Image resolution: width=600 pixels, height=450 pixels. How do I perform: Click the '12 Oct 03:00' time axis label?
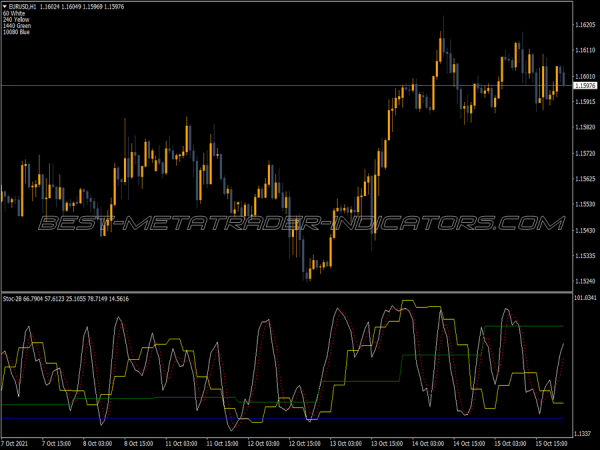pyautogui.click(x=263, y=443)
